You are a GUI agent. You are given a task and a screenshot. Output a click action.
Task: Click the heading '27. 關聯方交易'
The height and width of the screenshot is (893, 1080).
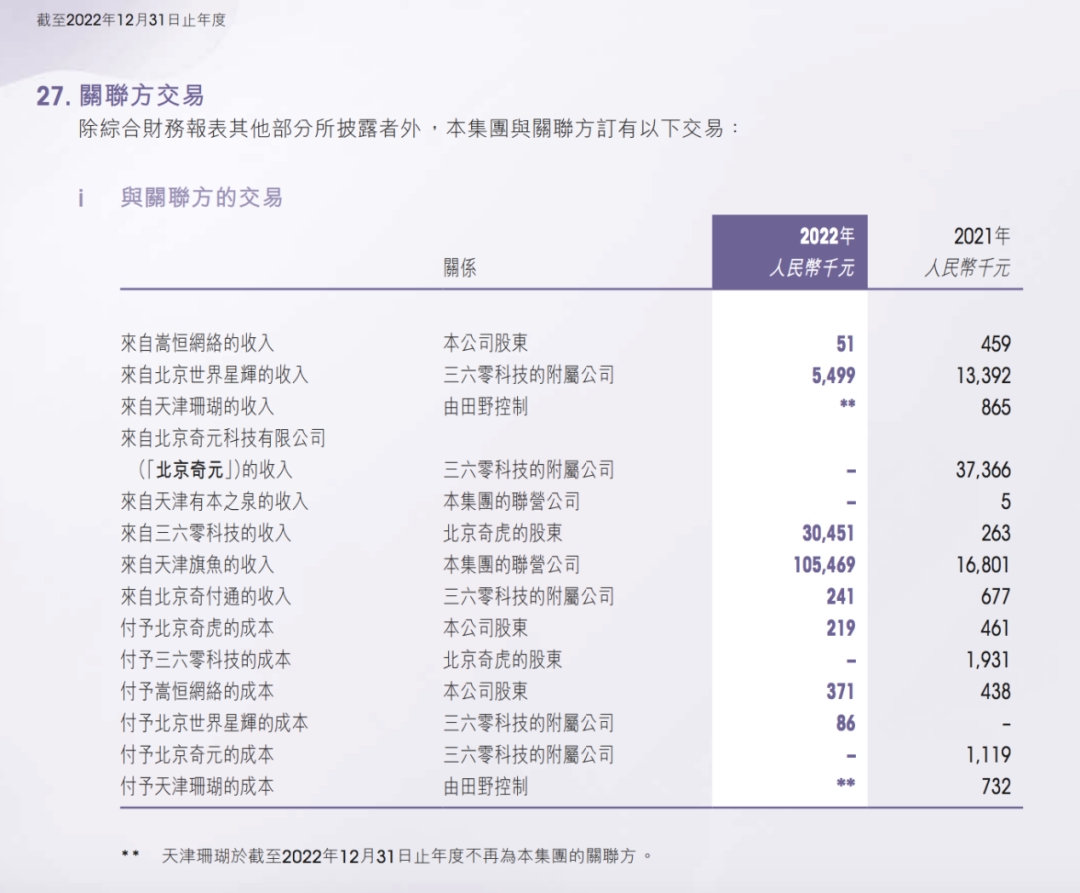(121, 96)
